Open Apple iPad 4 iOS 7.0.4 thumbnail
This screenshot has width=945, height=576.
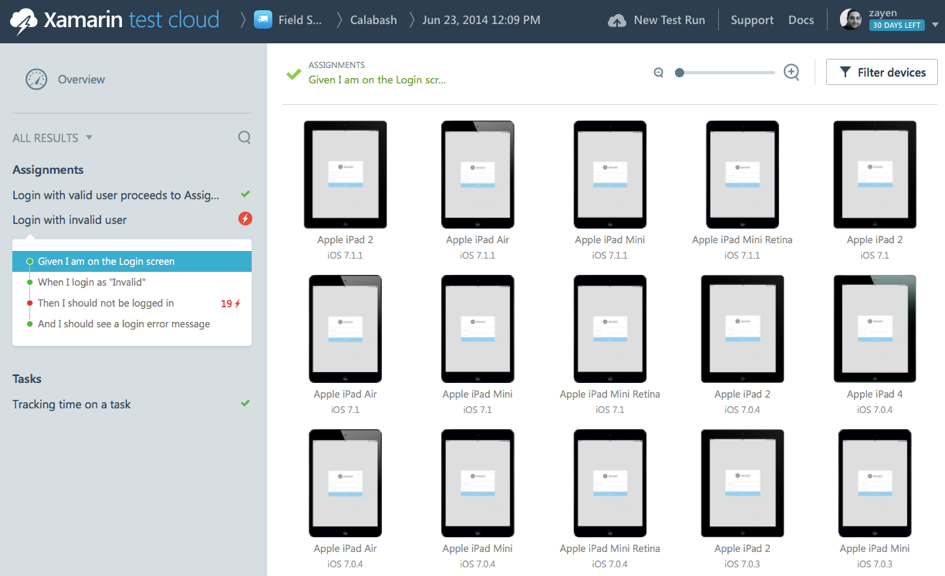[874, 329]
